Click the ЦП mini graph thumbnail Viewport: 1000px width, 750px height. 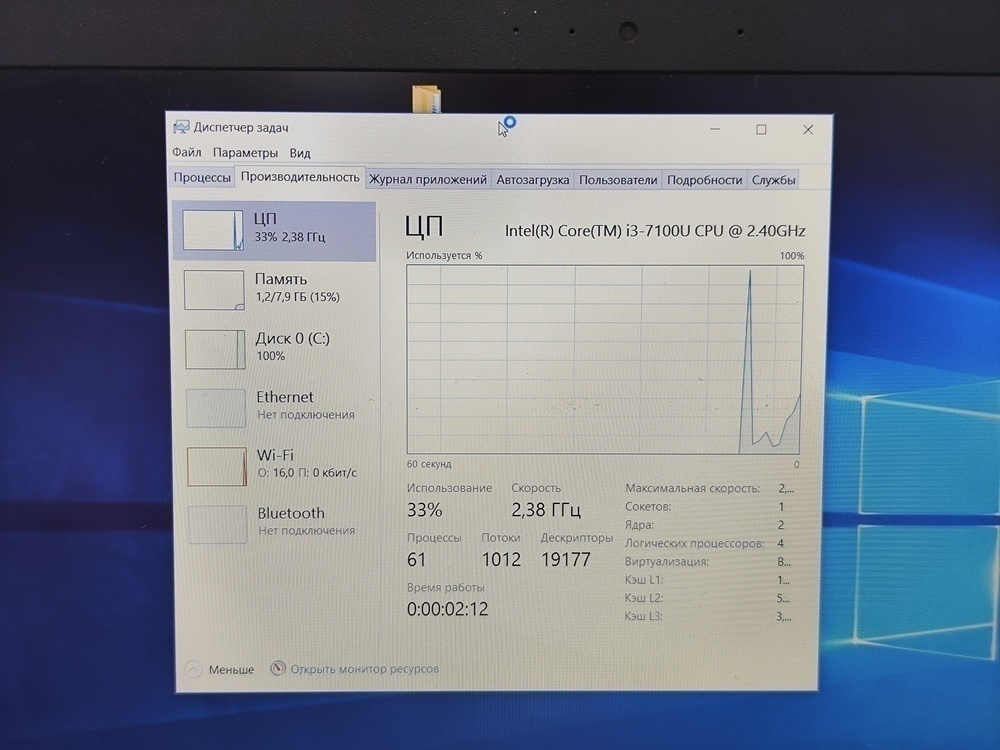pos(213,230)
